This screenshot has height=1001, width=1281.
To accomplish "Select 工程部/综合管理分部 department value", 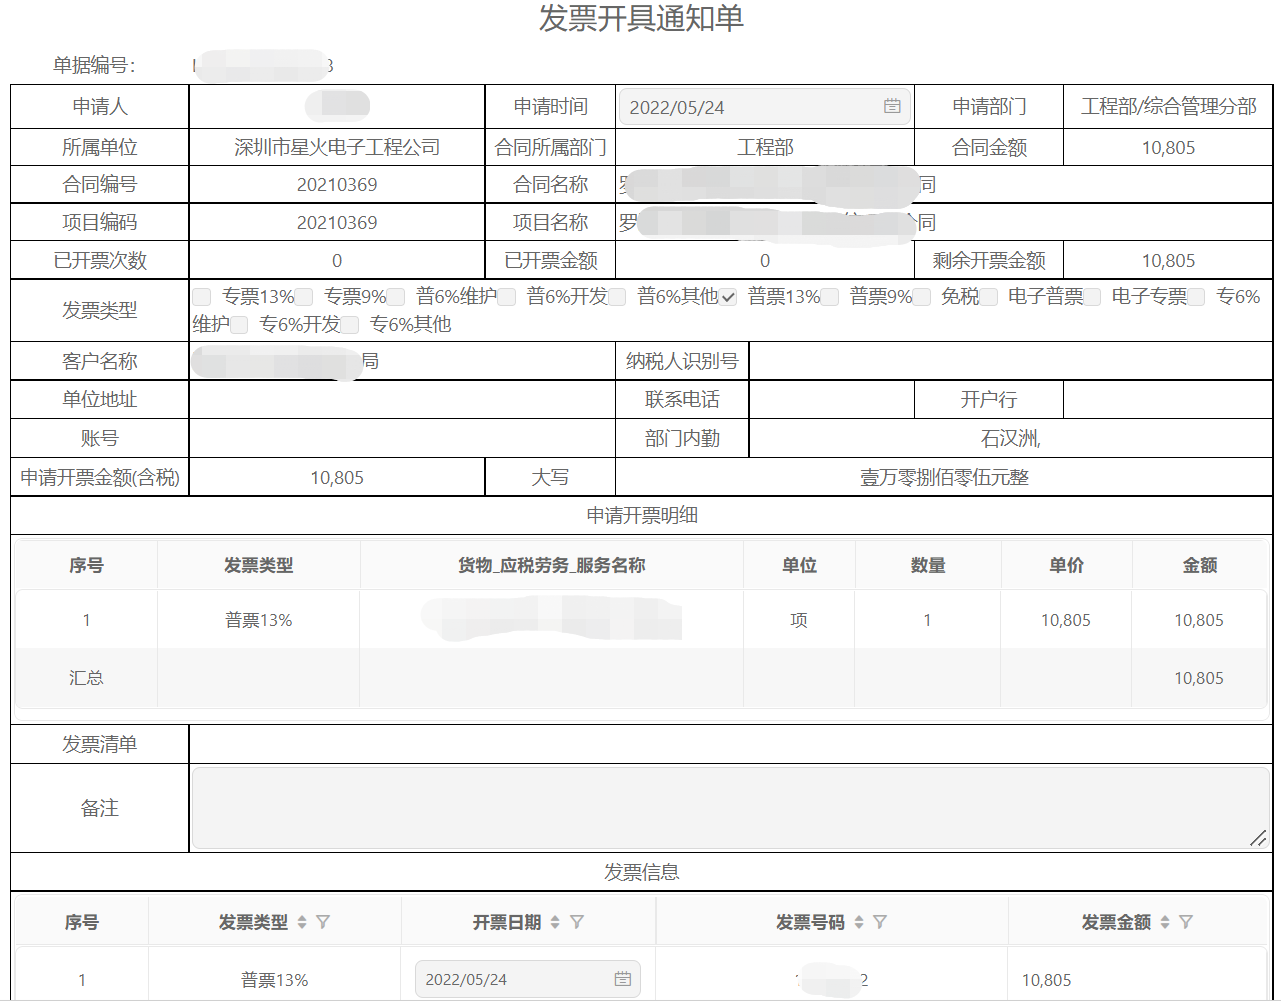I will [x=1168, y=106].
